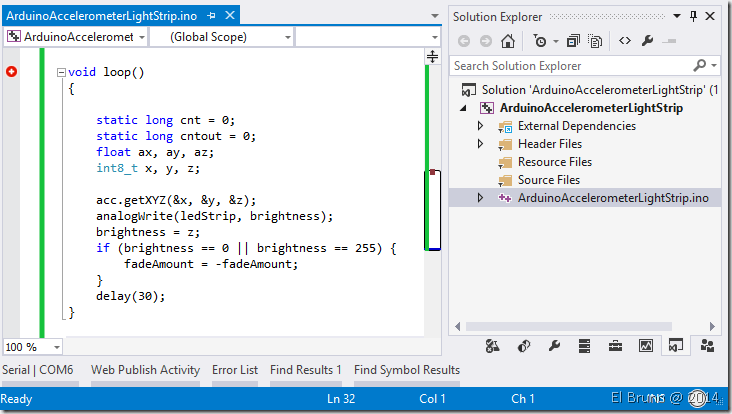Click Collapse All in Solution Explorer toolbar
Image resolution: width=732 pixels, height=414 pixels.
[573, 41]
